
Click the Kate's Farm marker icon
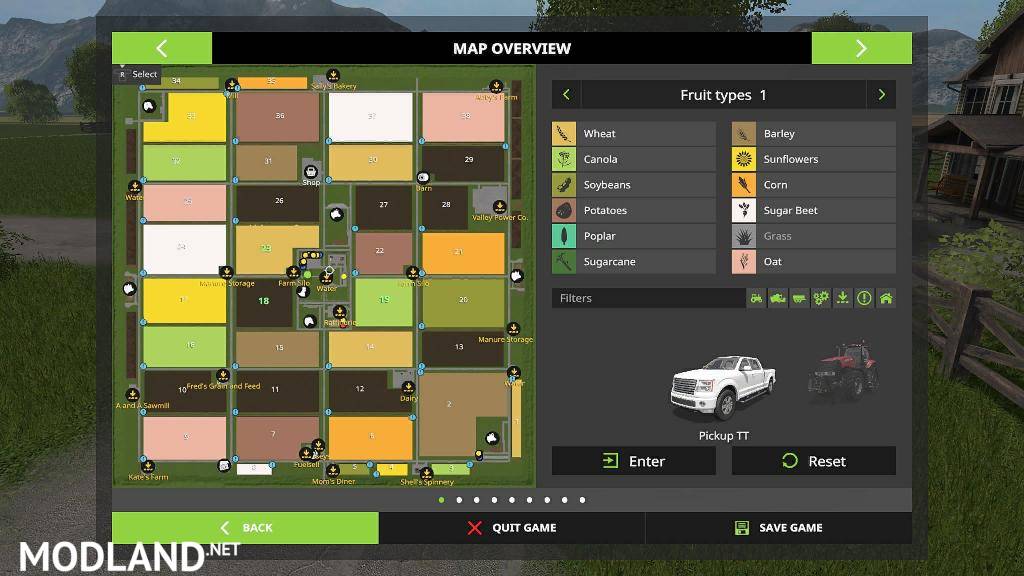pyautogui.click(x=148, y=466)
